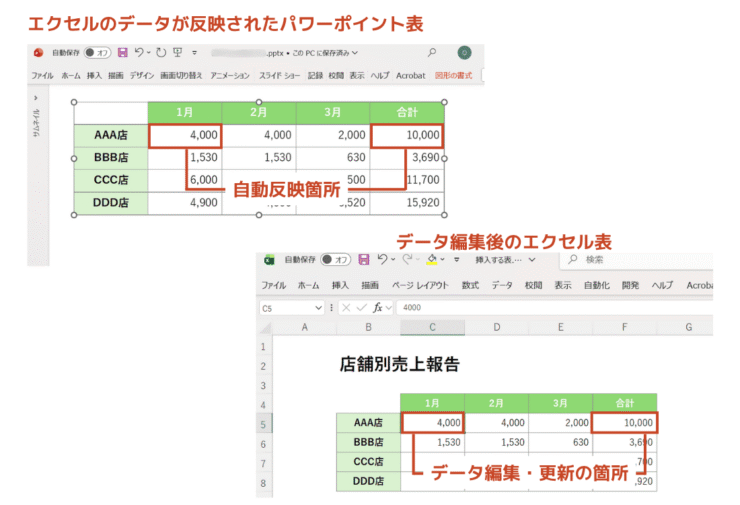
Task: Undo last action in Excel
Action: pyautogui.click(x=382, y=259)
